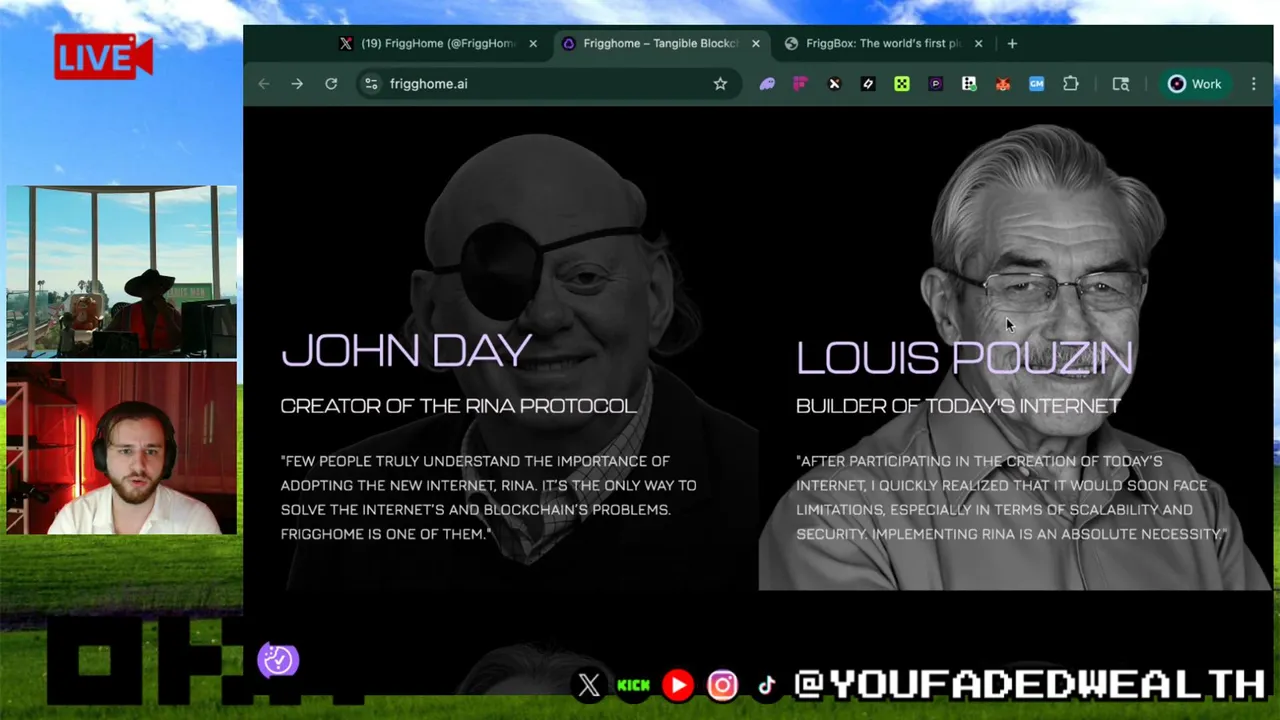Close the FriggBox tab

click(978, 43)
